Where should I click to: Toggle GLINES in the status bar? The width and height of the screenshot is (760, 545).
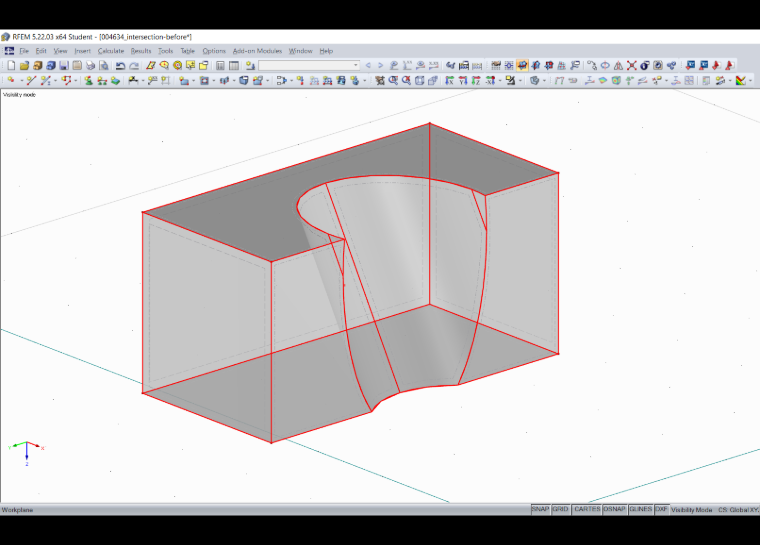(x=640, y=509)
